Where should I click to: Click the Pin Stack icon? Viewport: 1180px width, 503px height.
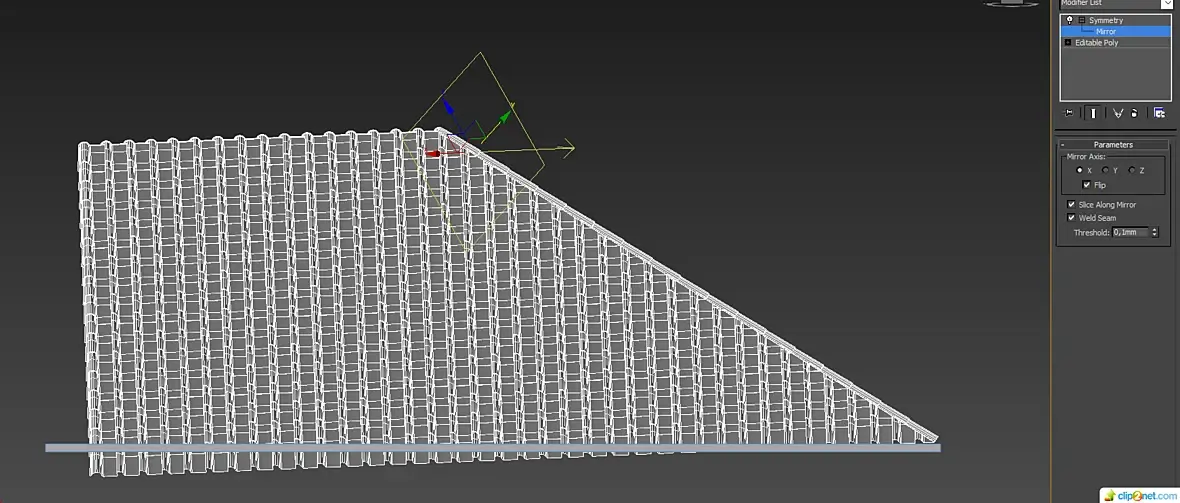click(1069, 113)
